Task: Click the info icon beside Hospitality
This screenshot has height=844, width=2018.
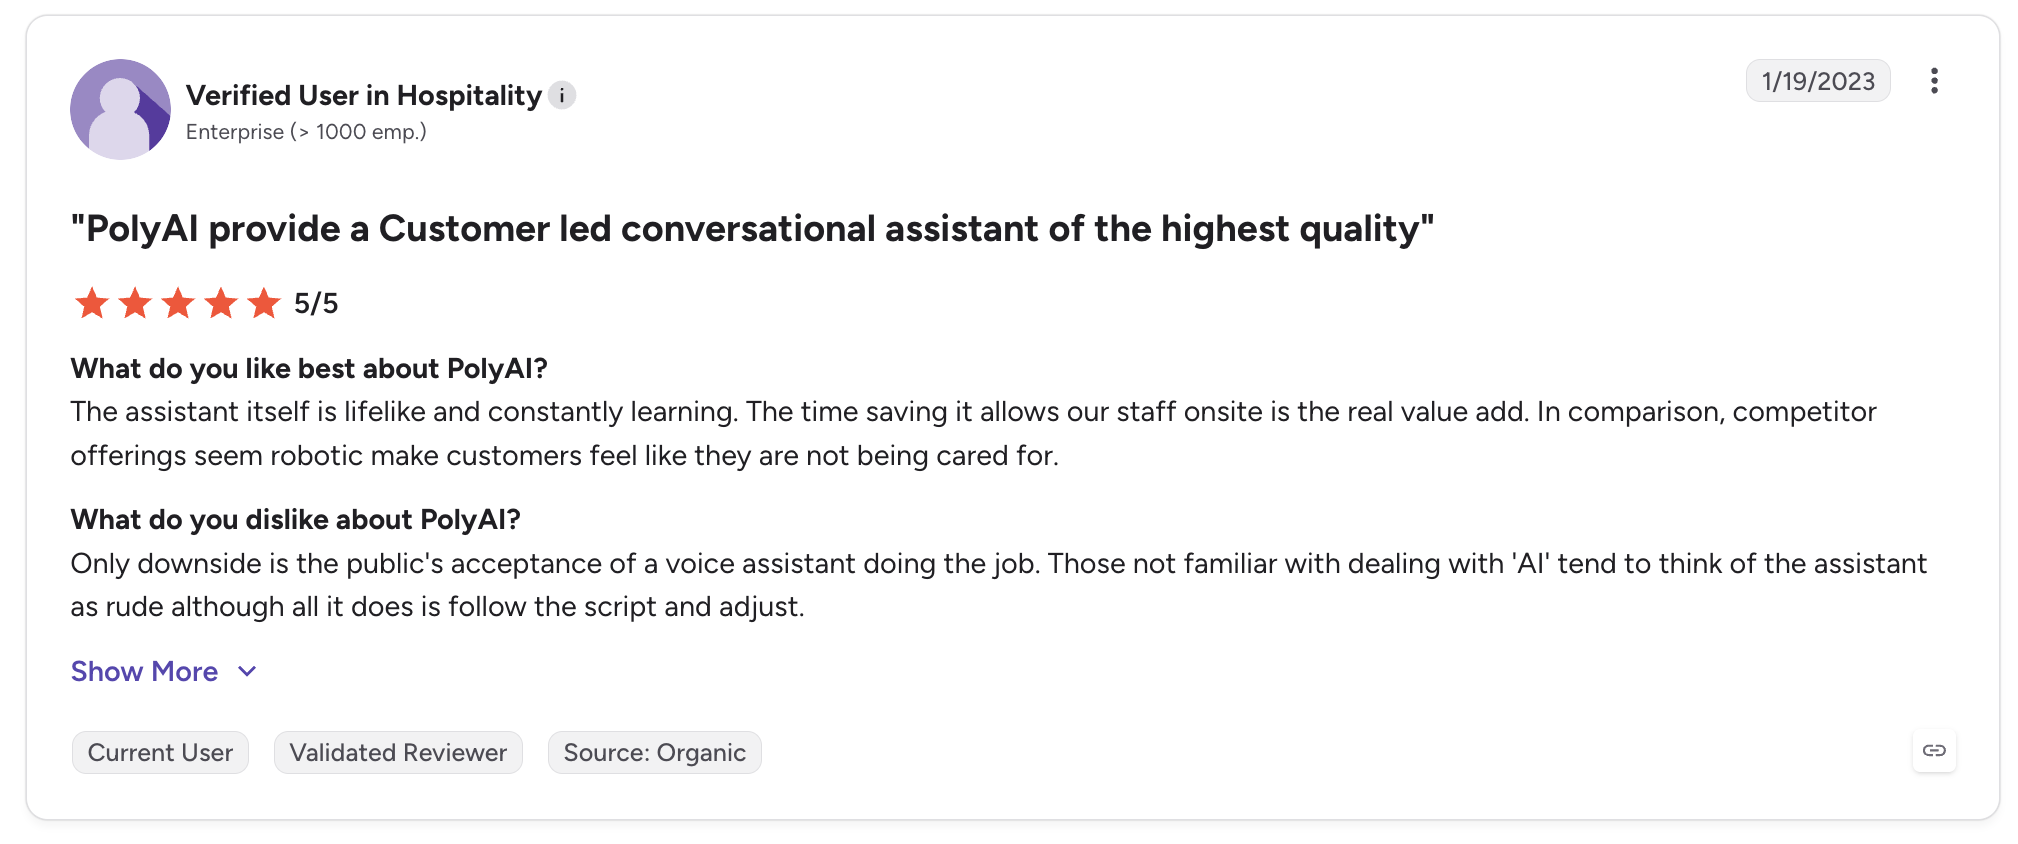Action: click(562, 95)
